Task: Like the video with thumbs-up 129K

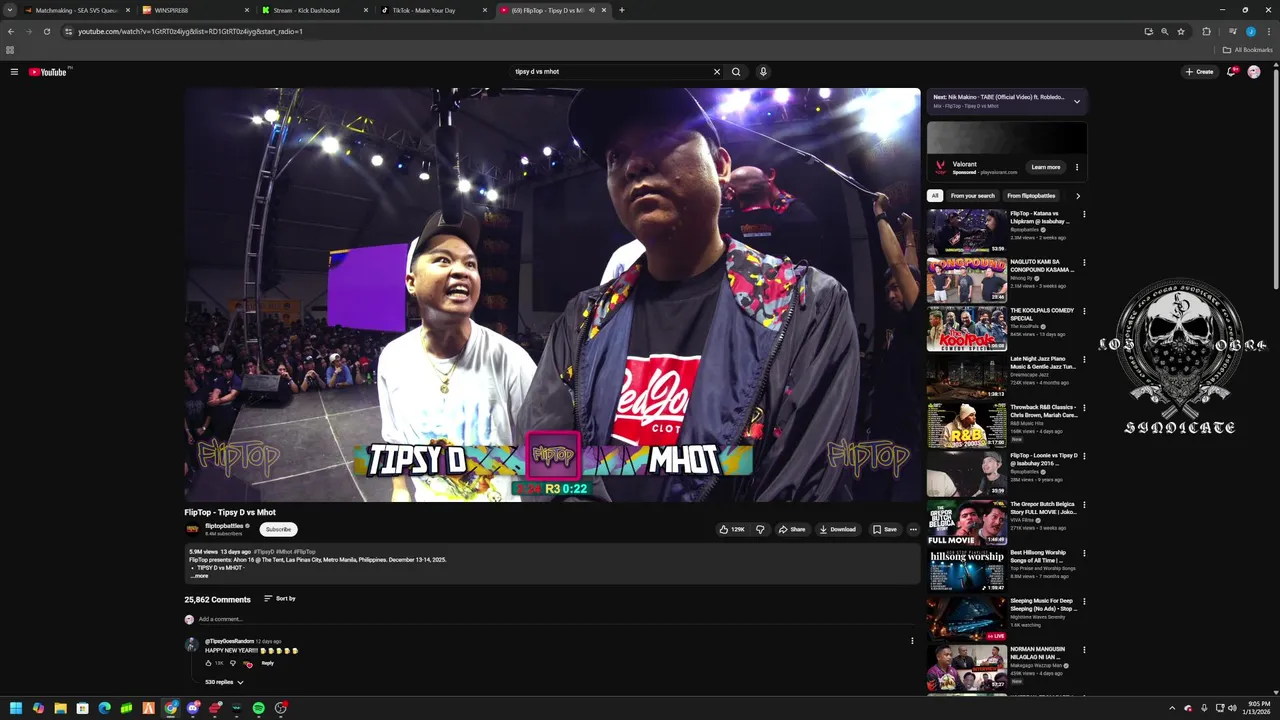Action: coord(733,529)
